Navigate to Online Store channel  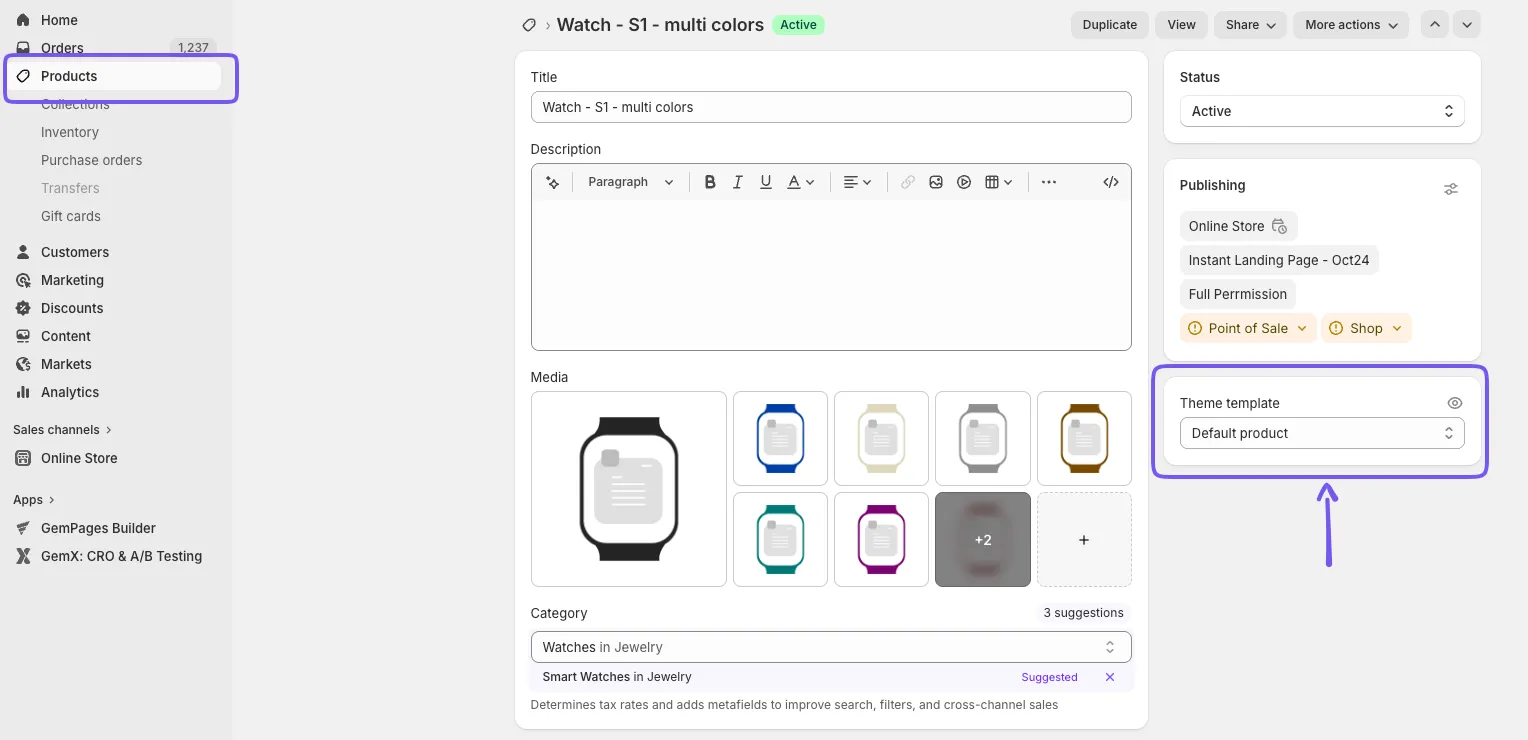pos(79,458)
